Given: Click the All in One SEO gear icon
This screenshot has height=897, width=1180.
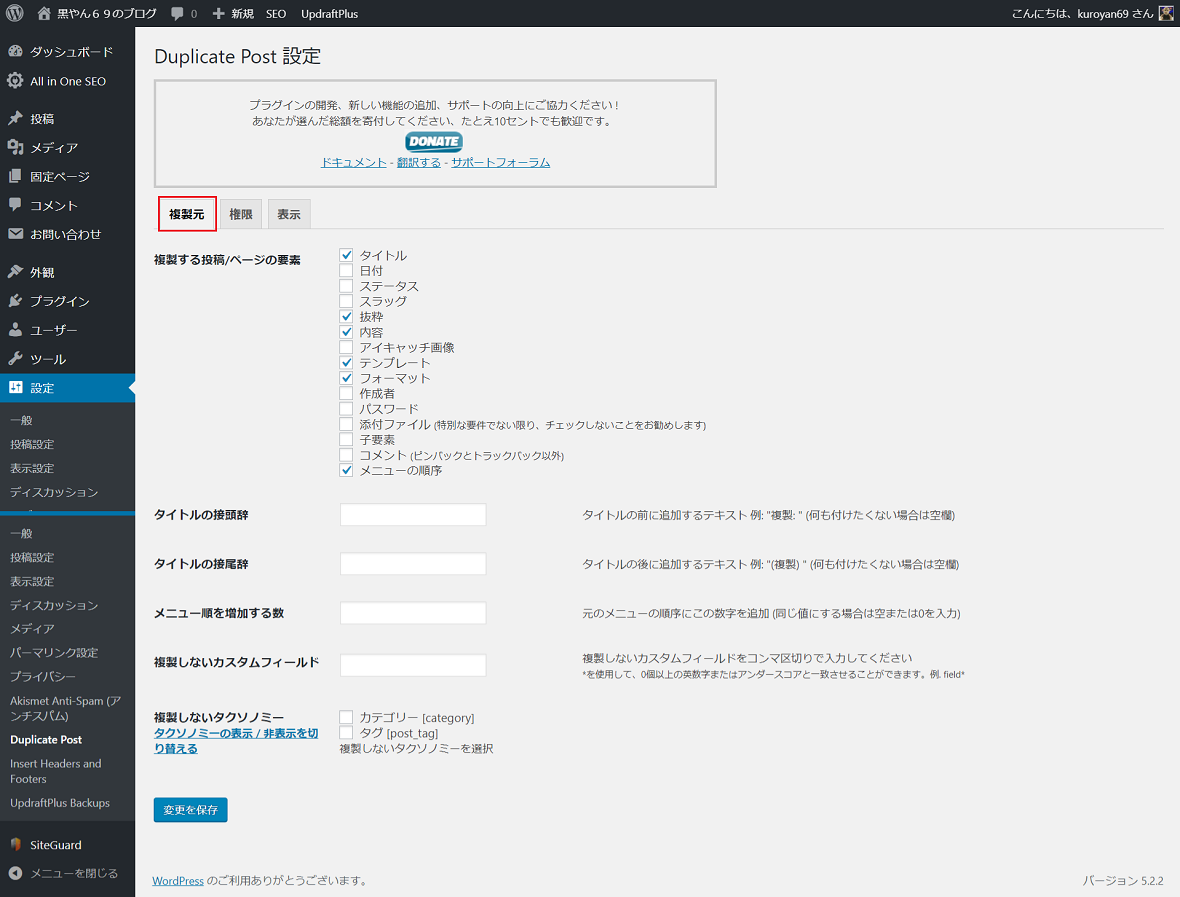Looking at the screenshot, I should pyautogui.click(x=15, y=81).
